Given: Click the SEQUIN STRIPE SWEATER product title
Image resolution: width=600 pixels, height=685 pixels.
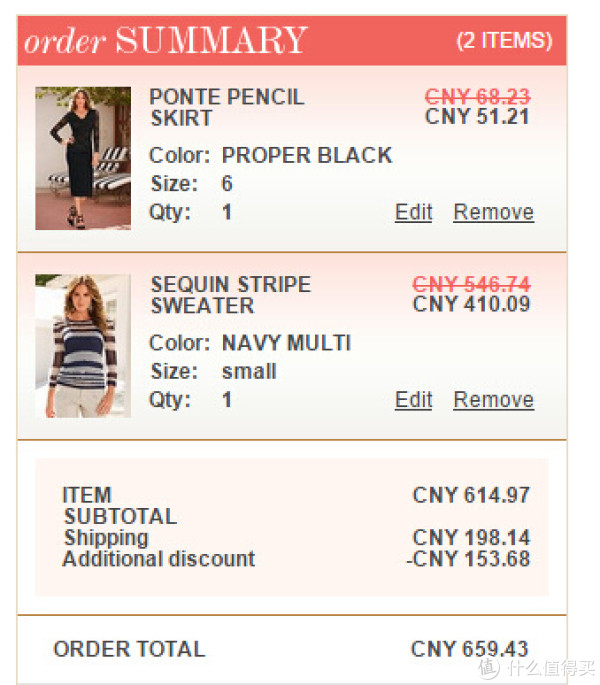Looking at the screenshot, I should [231, 295].
